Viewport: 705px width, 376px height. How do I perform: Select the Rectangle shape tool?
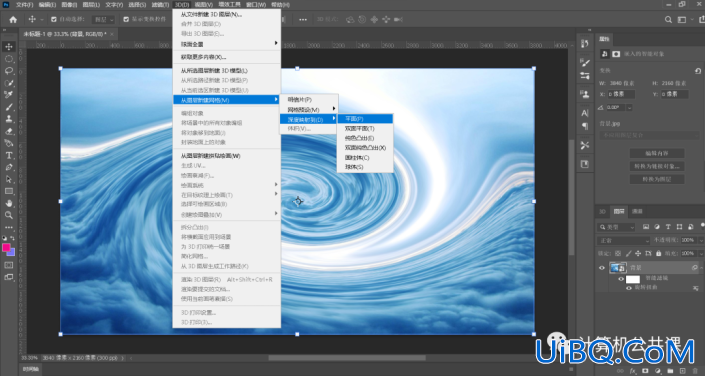pos(9,191)
